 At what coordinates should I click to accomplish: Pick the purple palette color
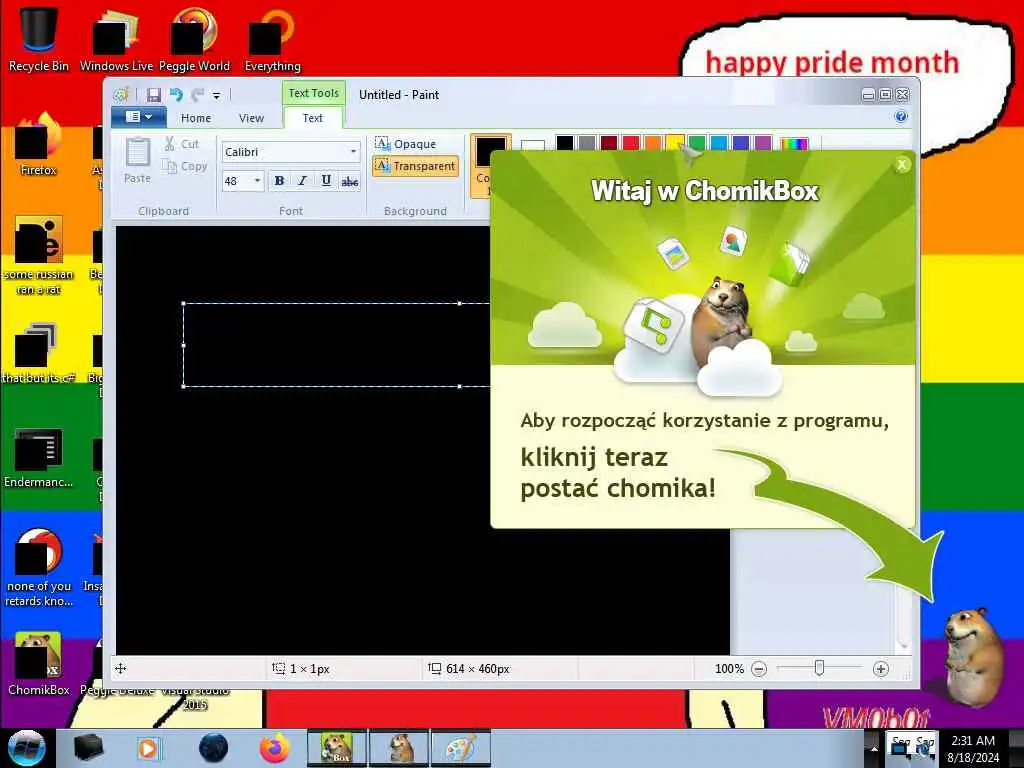(x=763, y=143)
